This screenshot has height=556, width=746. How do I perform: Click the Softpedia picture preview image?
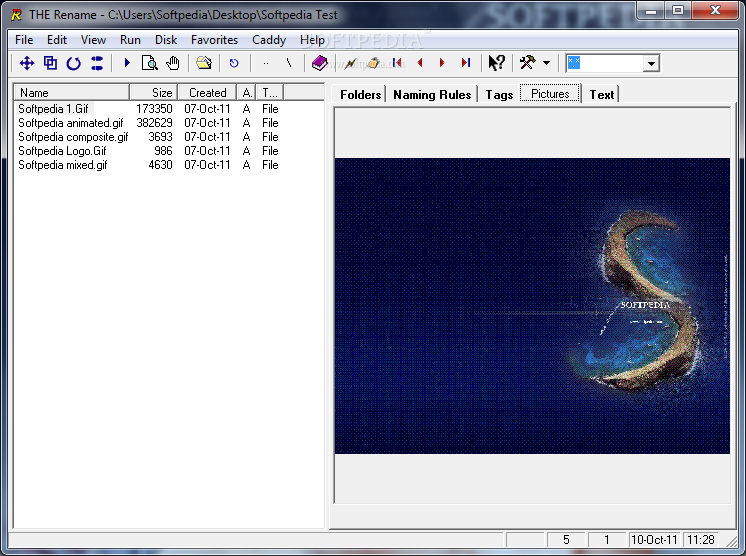click(x=532, y=306)
